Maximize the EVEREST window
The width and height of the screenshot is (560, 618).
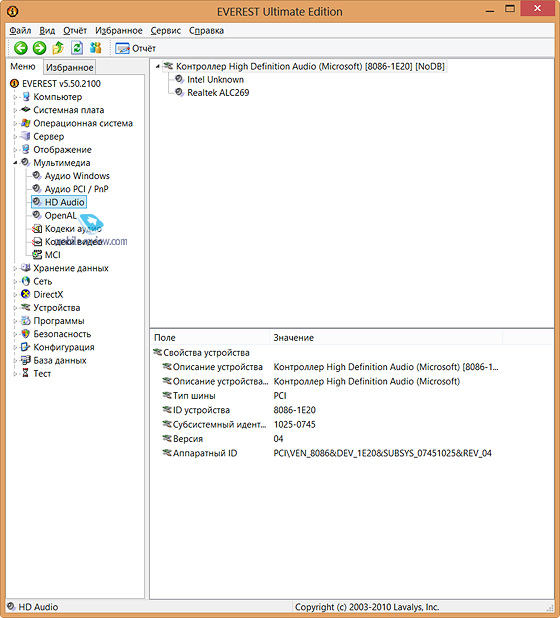pos(510,9)
